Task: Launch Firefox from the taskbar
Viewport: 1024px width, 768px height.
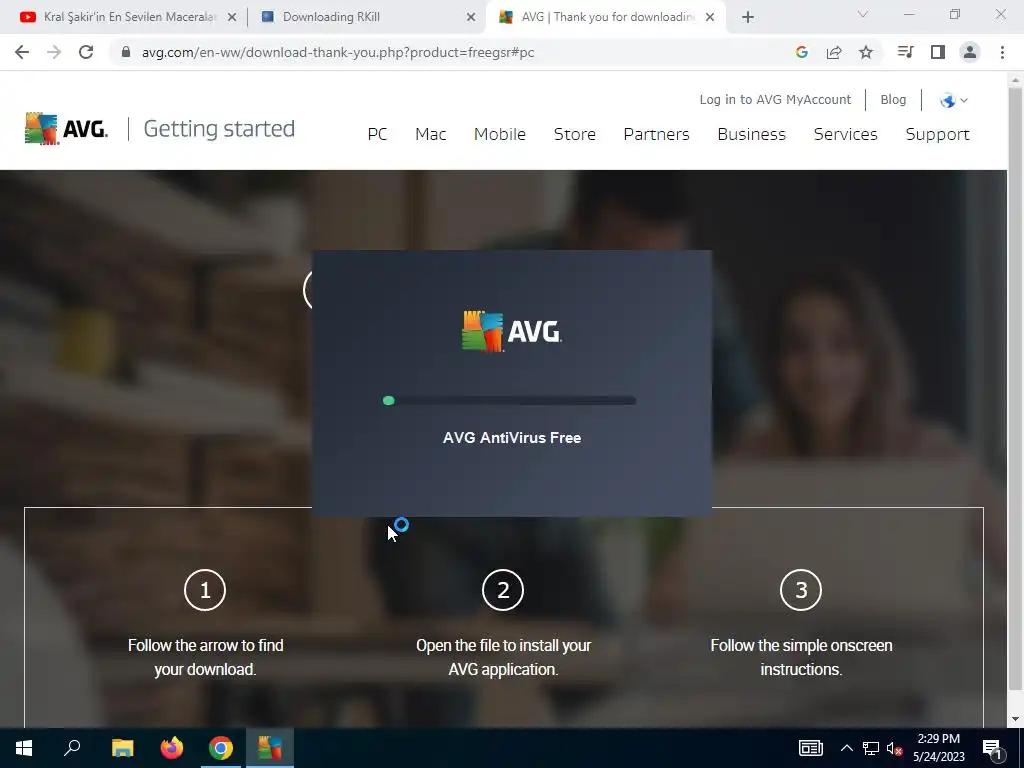Action: coord(172,748)
